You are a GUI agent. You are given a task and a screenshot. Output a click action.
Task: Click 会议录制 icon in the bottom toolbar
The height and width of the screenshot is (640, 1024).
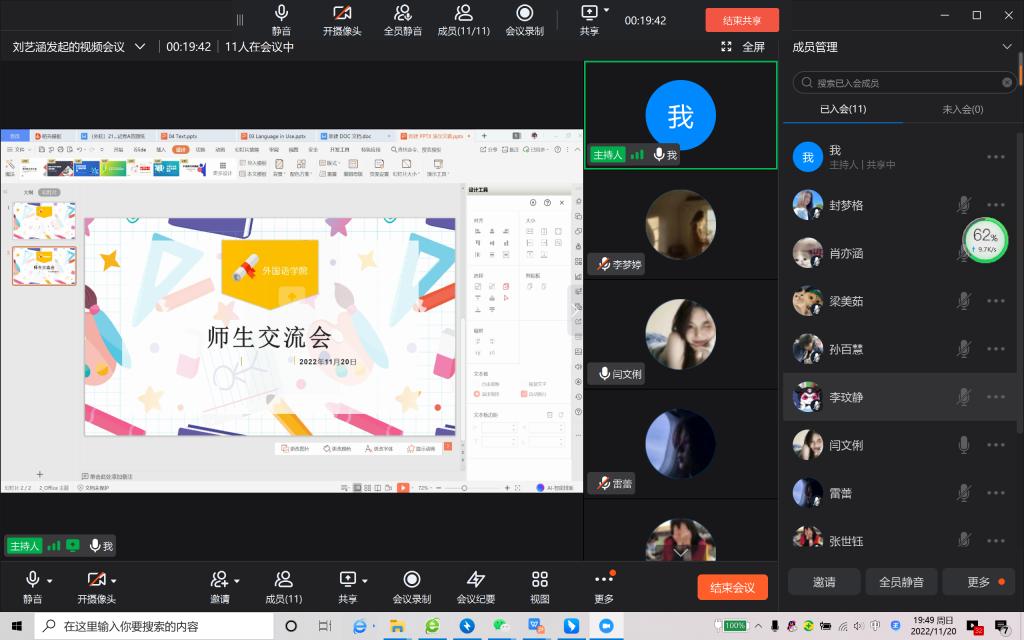(411, 586)
